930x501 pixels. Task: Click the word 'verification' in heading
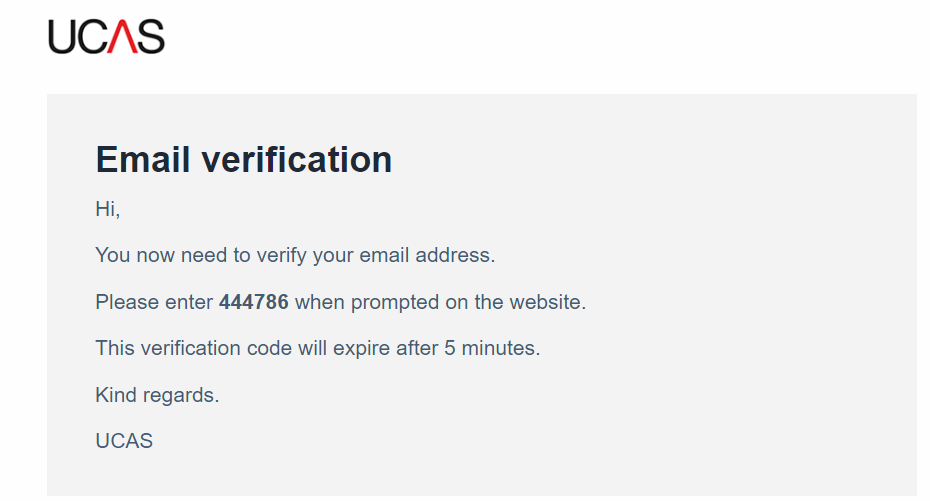coord(297,159)
